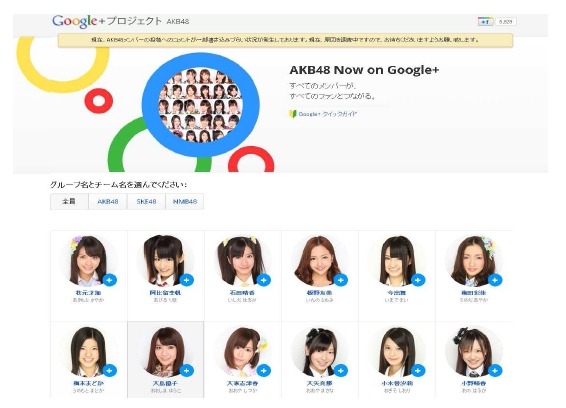Click 阿比留李帆's profile photo
This screenshot has height=408, width=566.
[165, 261]
